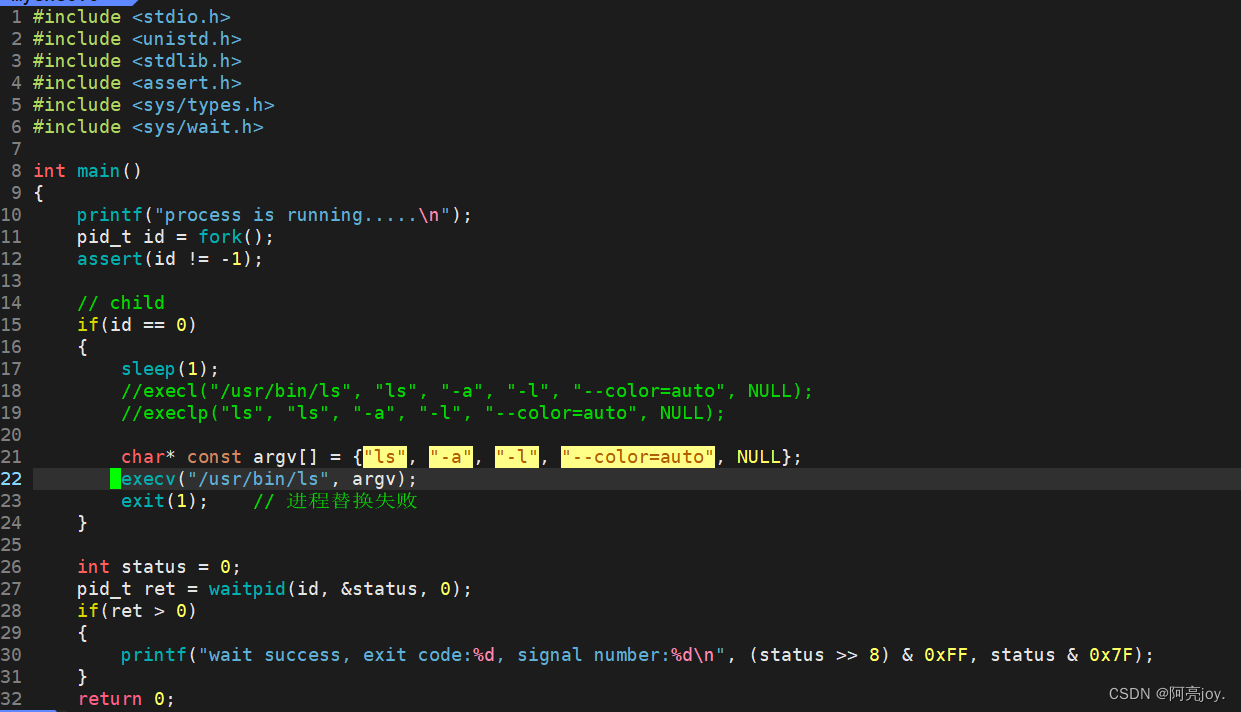Click NULL in the argv initializer
The height and width of the screenshot is (712, 1241).
coord(759,457)
